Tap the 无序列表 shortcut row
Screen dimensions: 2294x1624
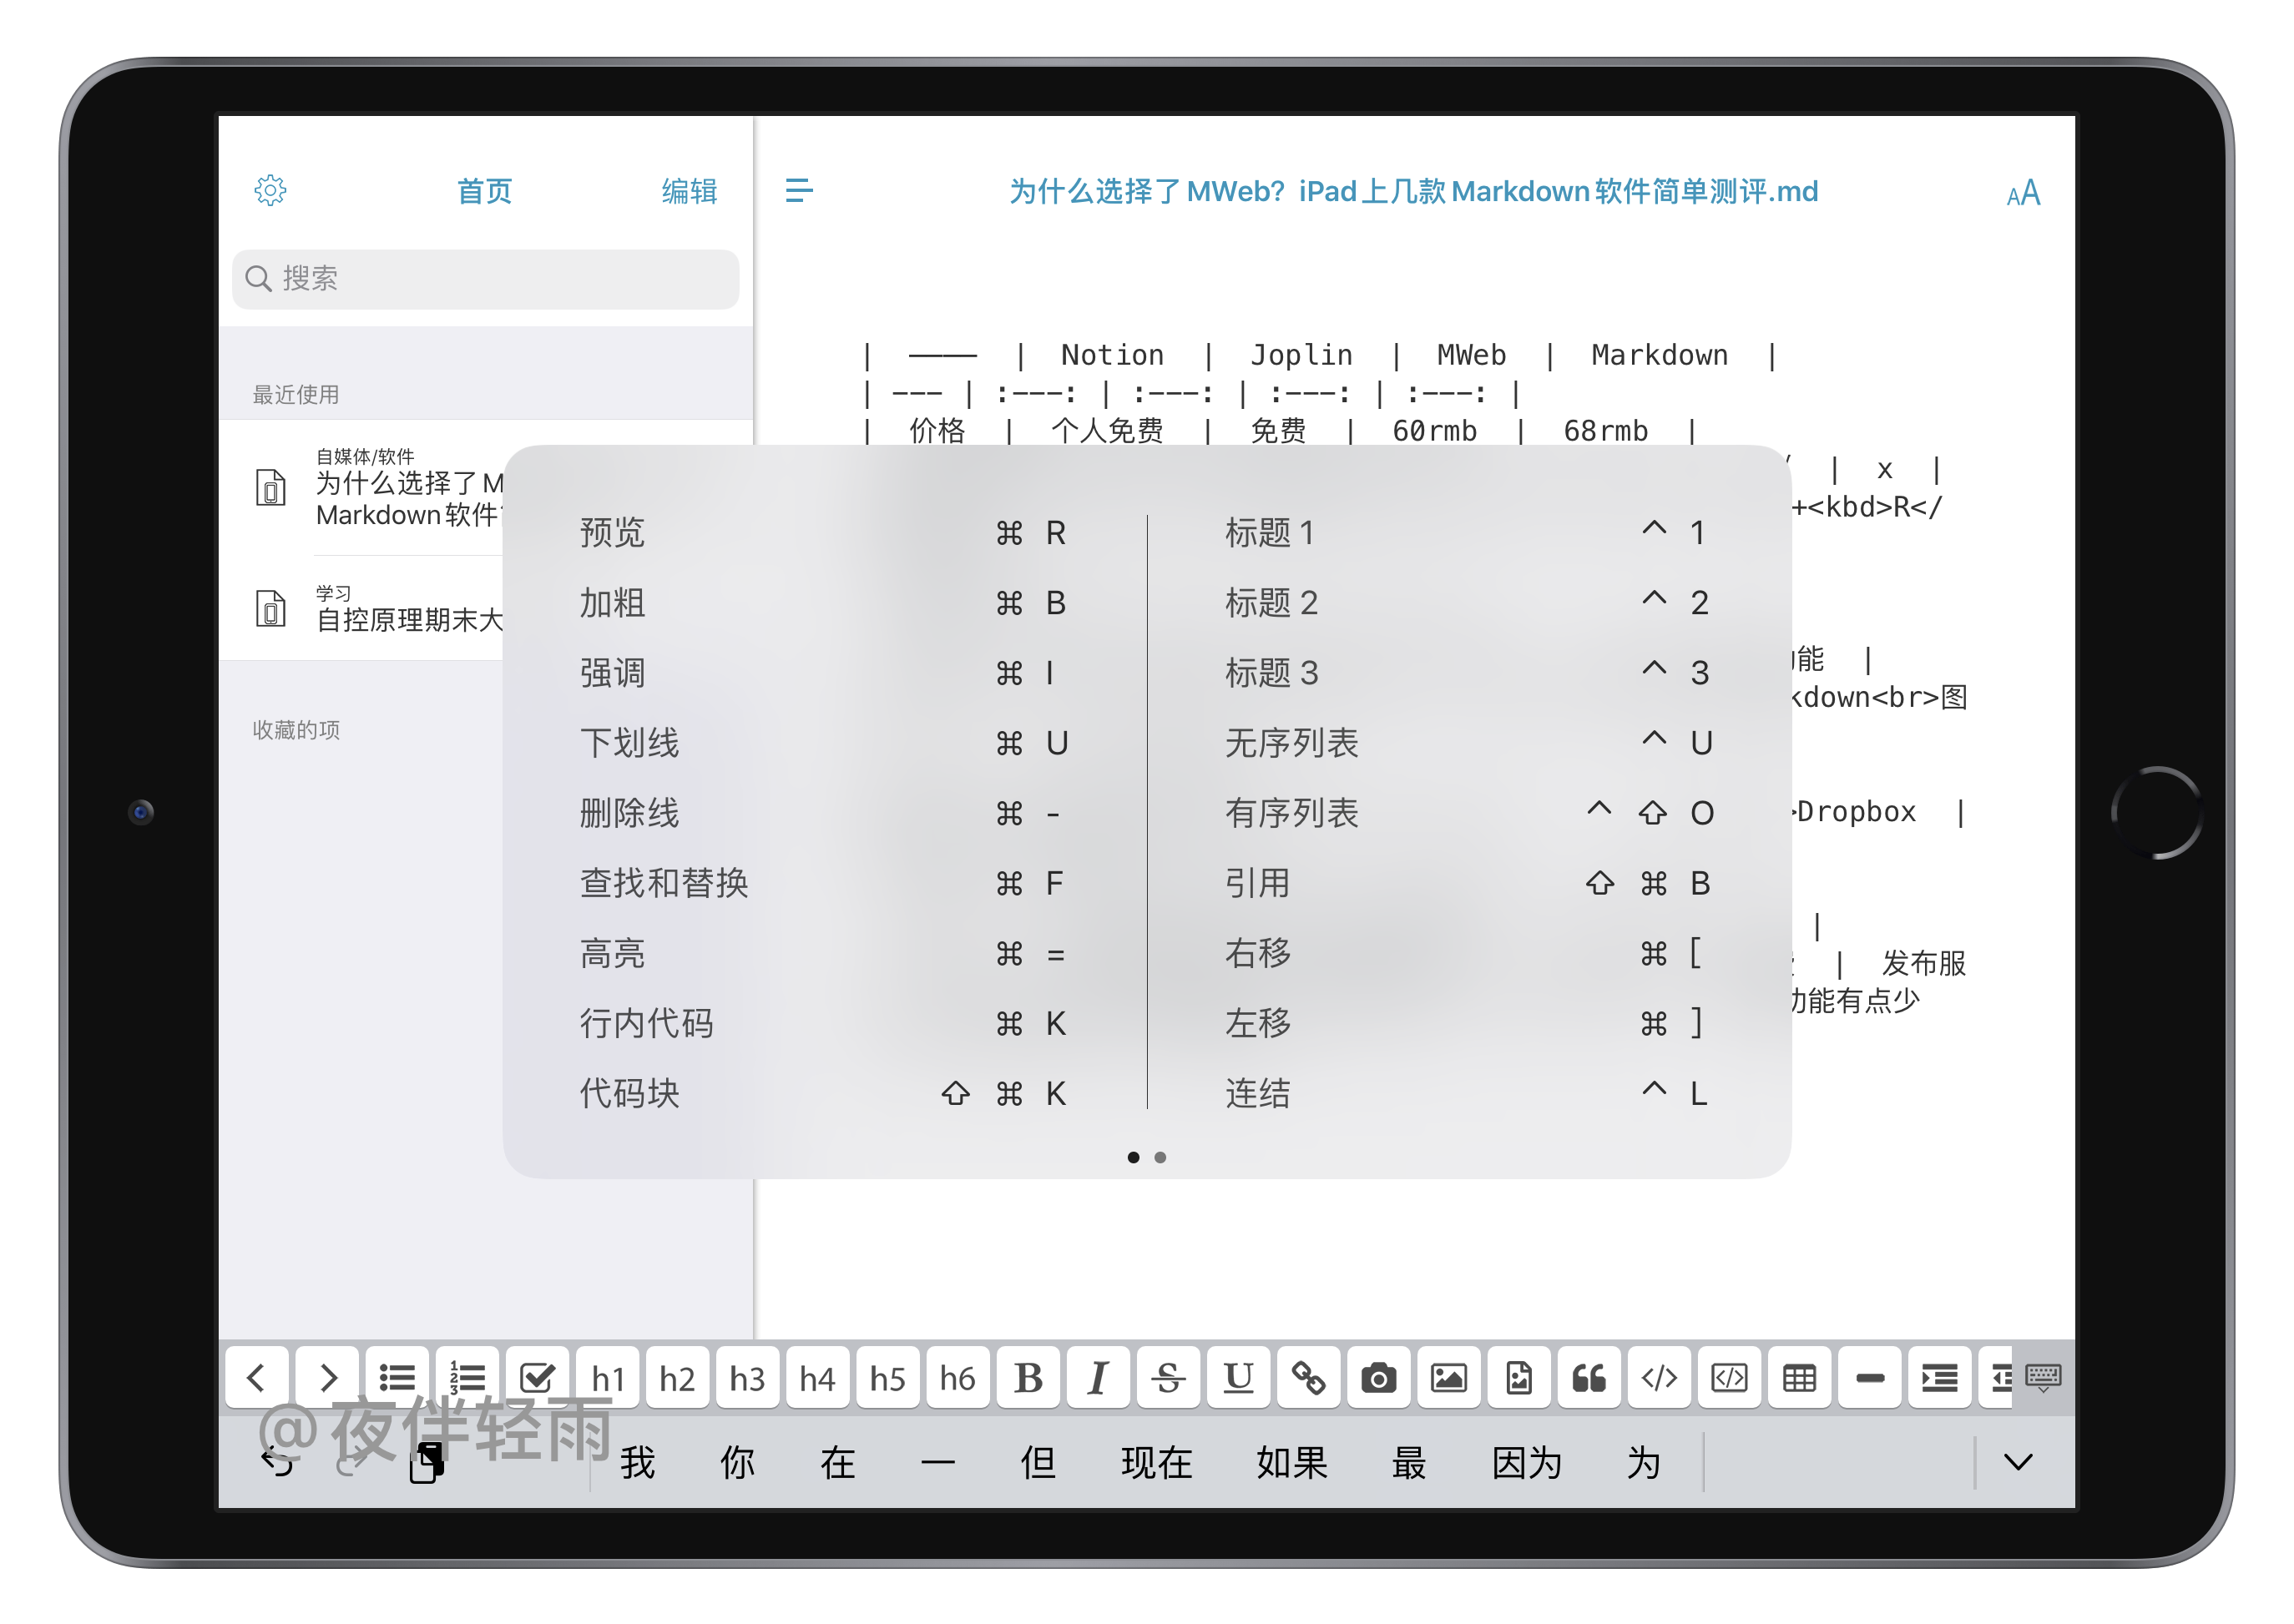(x=1469, y=742)
